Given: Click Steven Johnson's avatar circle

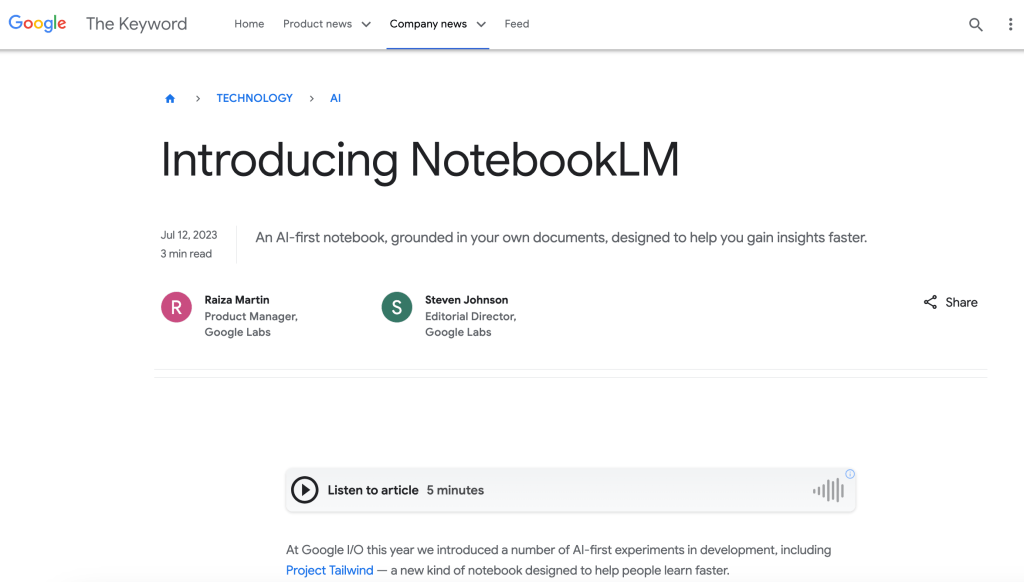Looking at the screenshot, I should 396,307.
